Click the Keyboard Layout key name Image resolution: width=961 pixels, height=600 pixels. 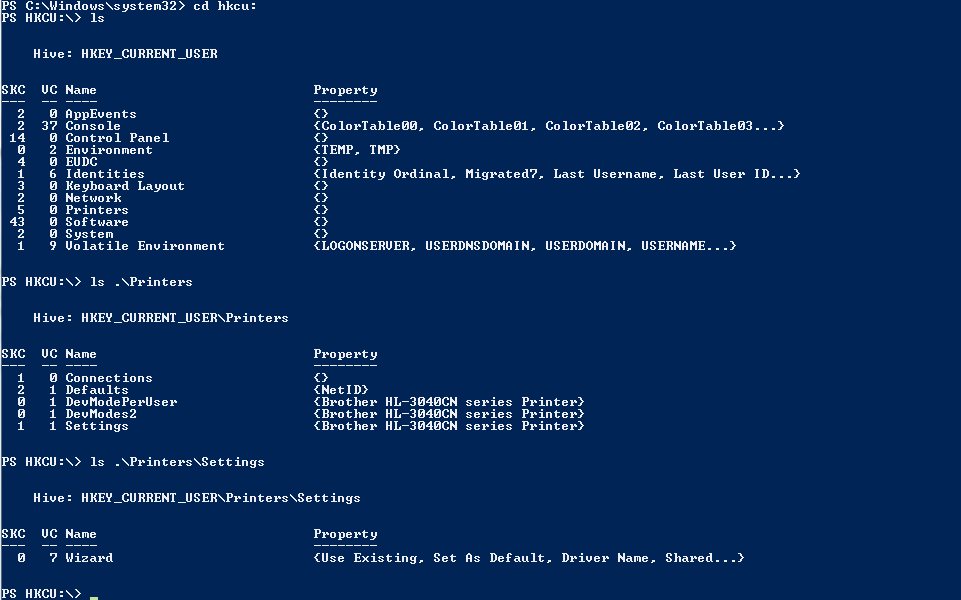coord(125,186)
